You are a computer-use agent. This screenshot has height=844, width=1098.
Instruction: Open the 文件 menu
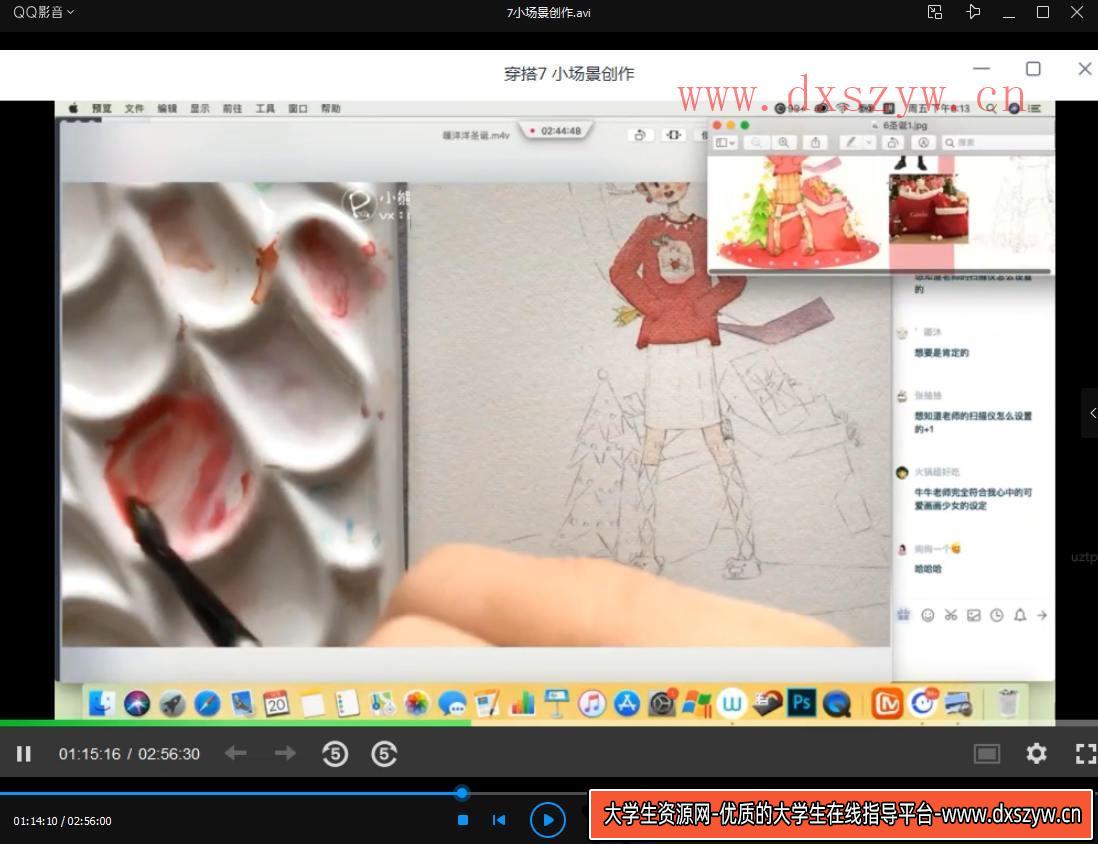tap(134, 109)
